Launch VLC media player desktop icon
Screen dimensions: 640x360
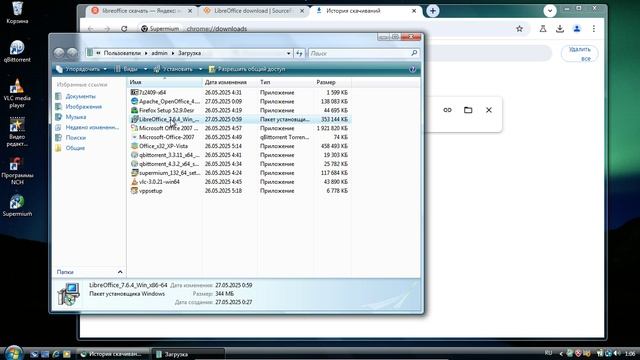pos(17,93)
